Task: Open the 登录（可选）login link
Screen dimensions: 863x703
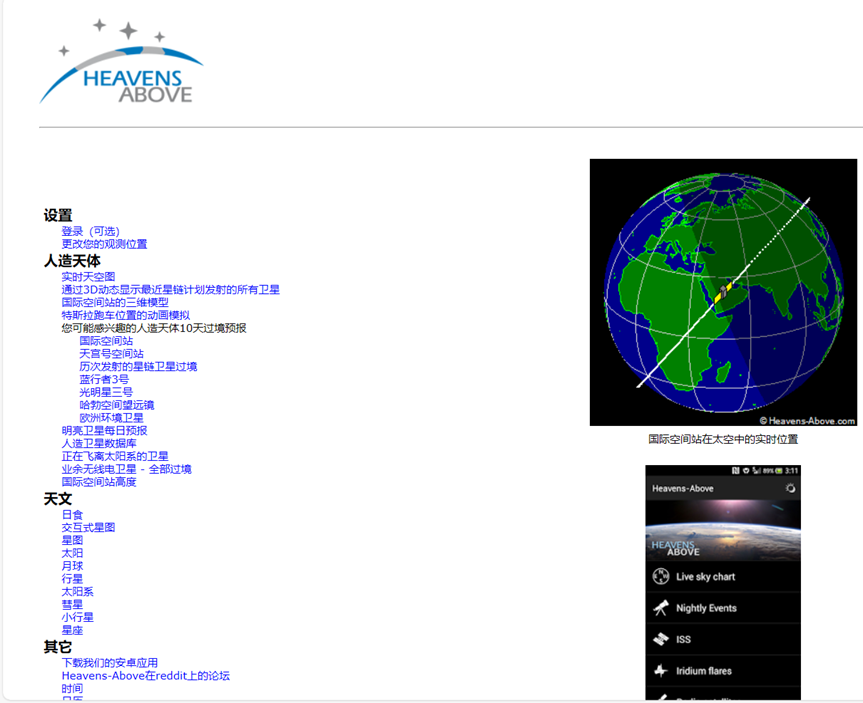Action: tap(90, 231)
